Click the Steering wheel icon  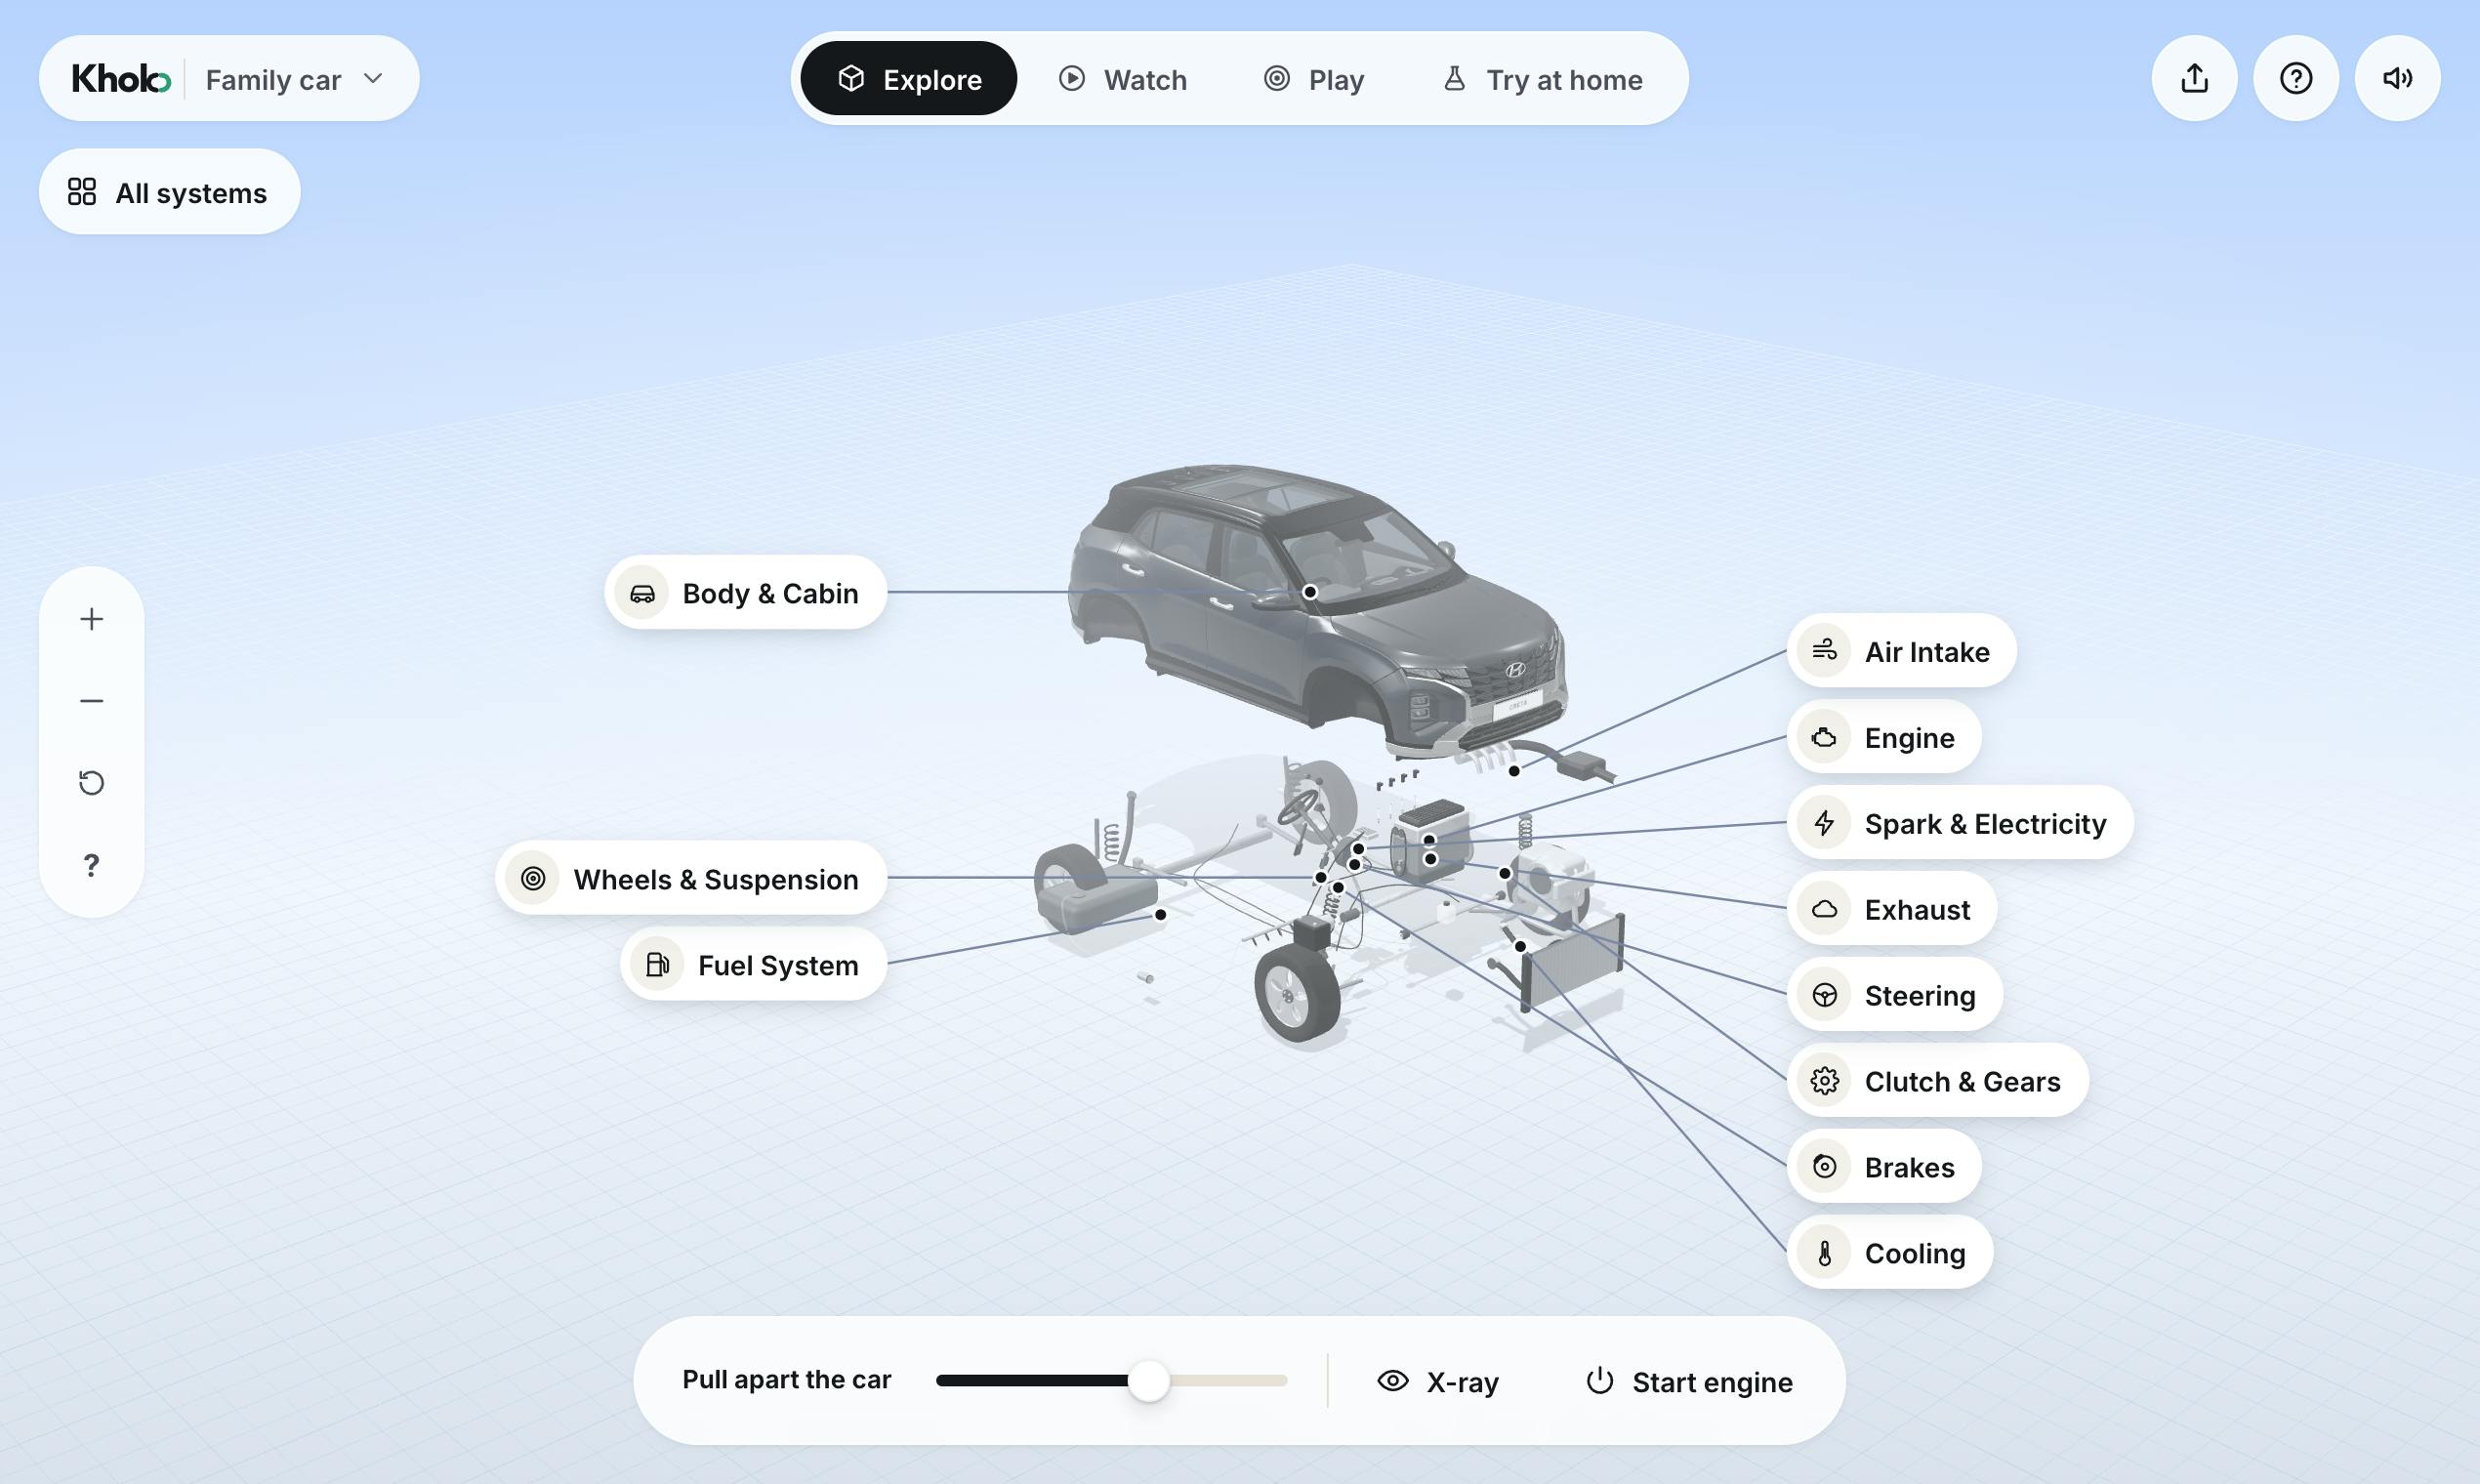tap(1824, 995)
